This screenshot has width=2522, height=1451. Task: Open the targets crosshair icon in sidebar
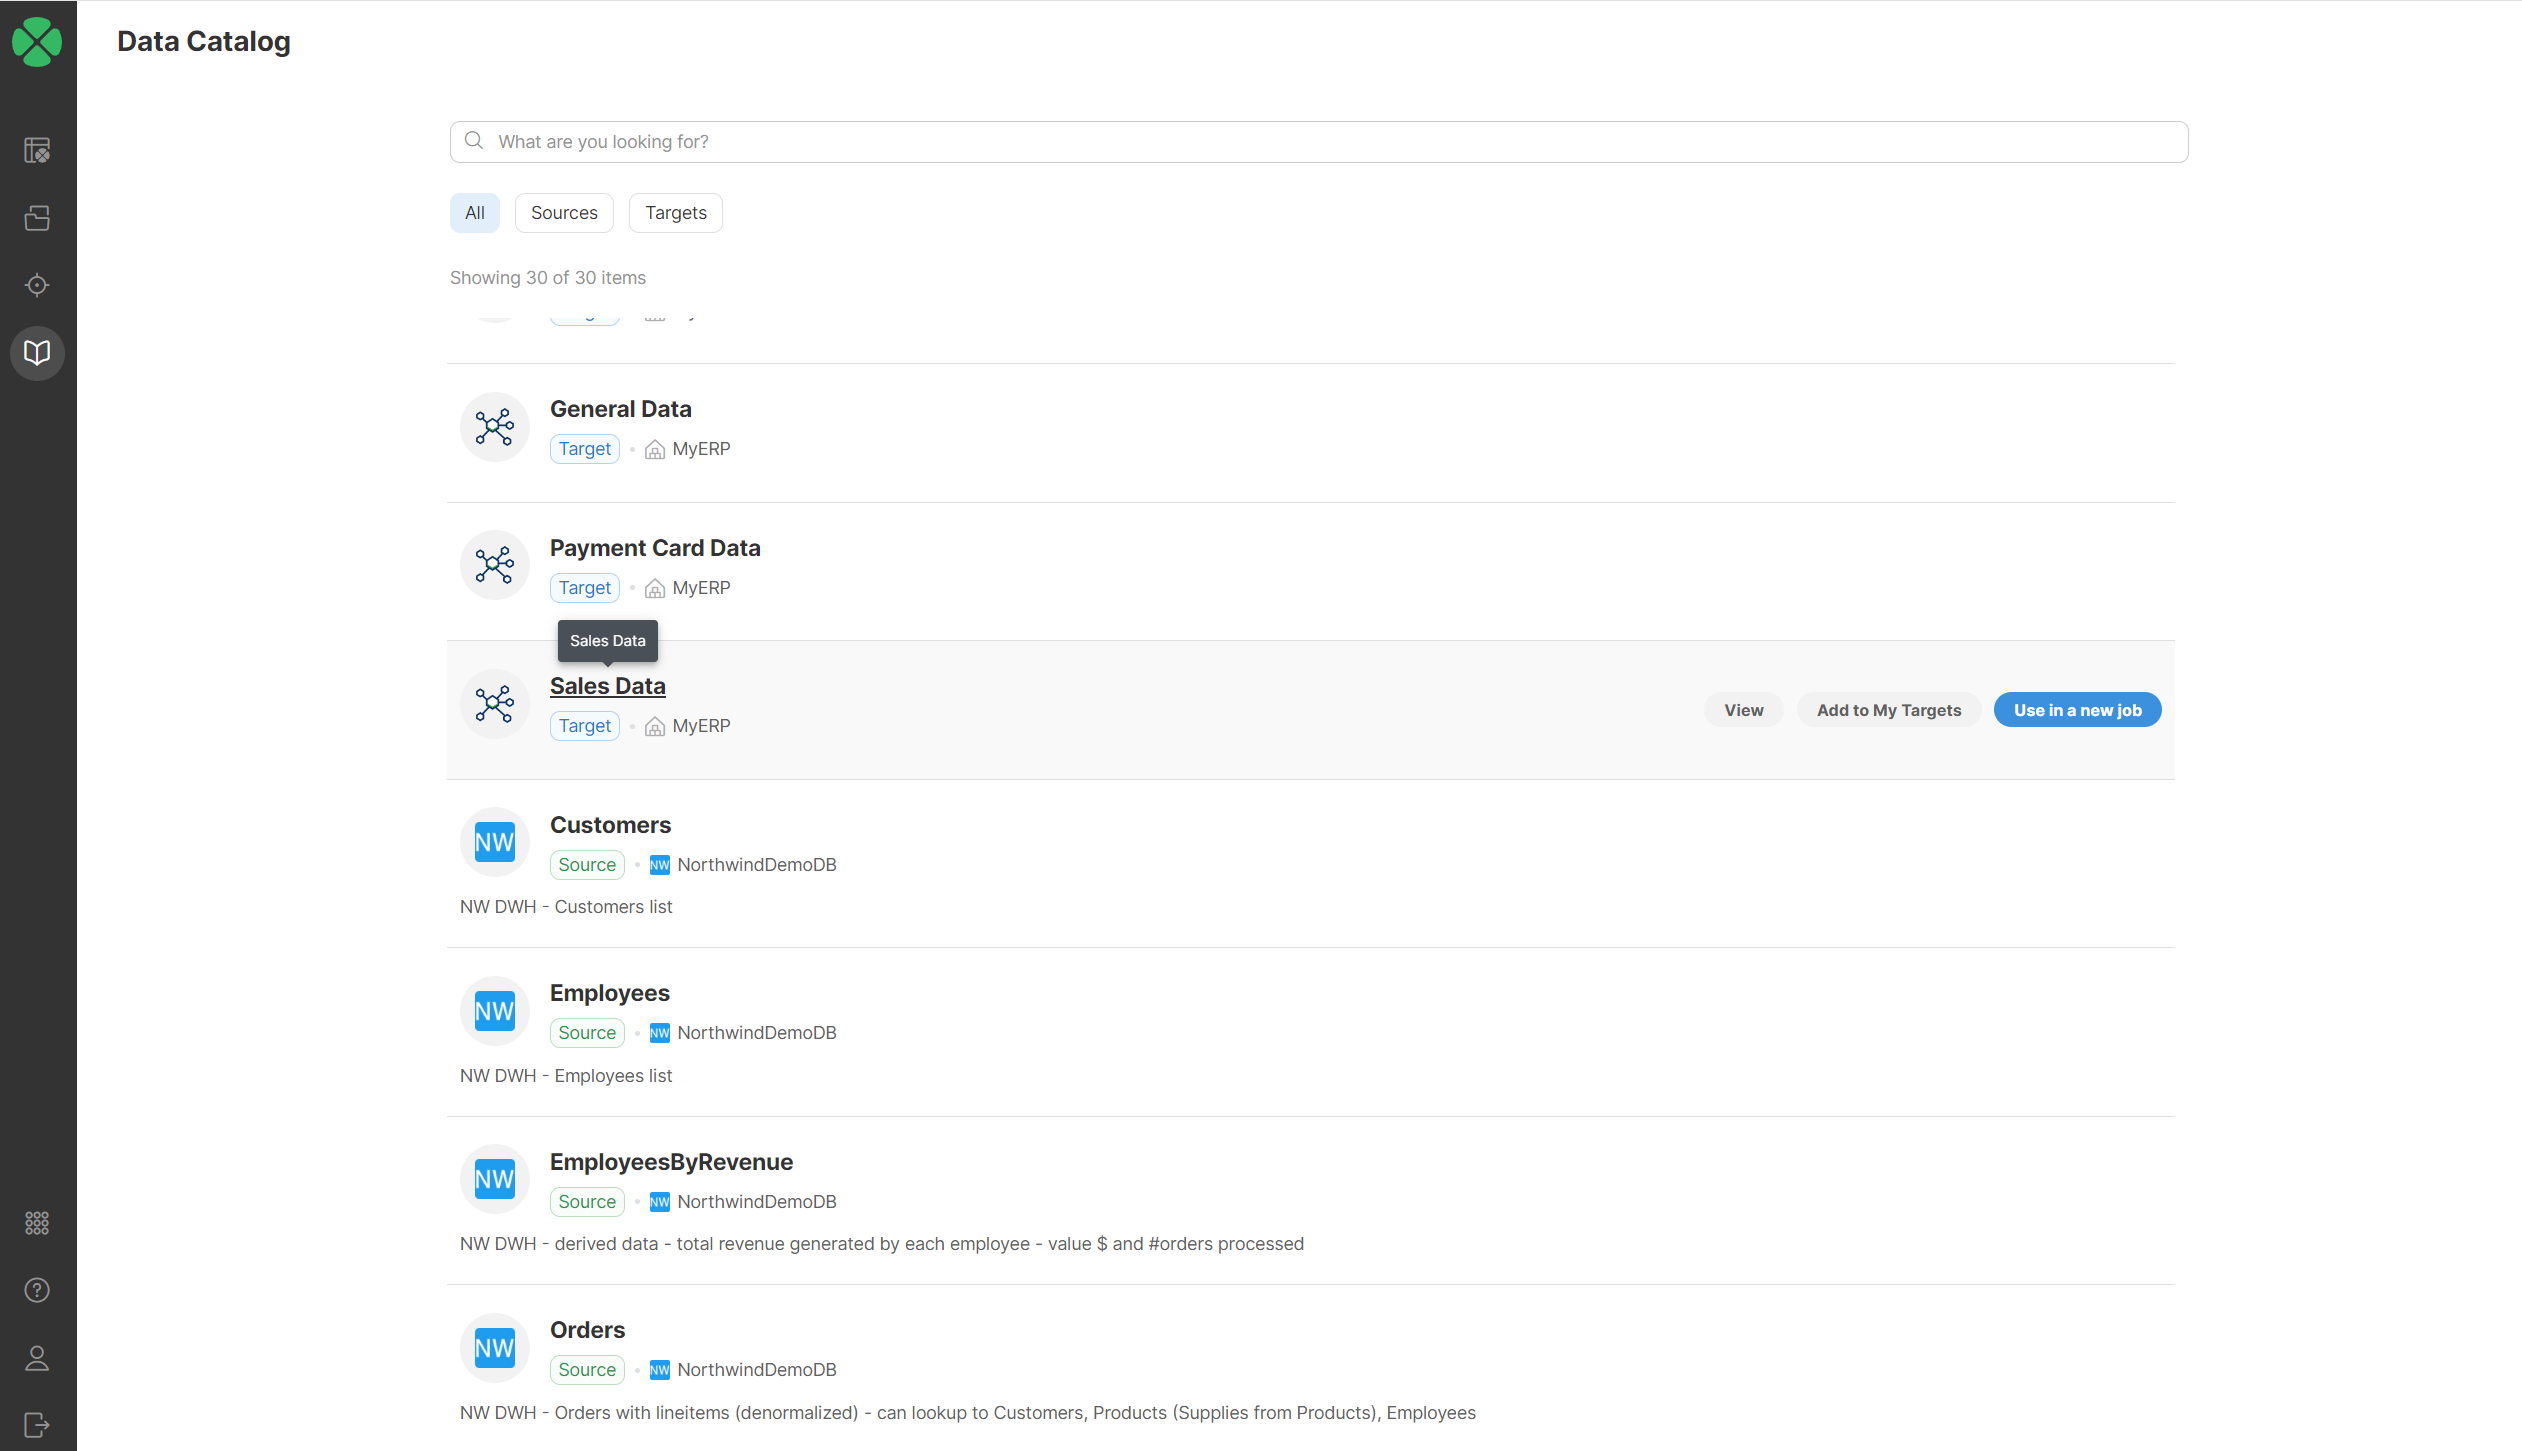pyautogui.click(x=37, y=285)
